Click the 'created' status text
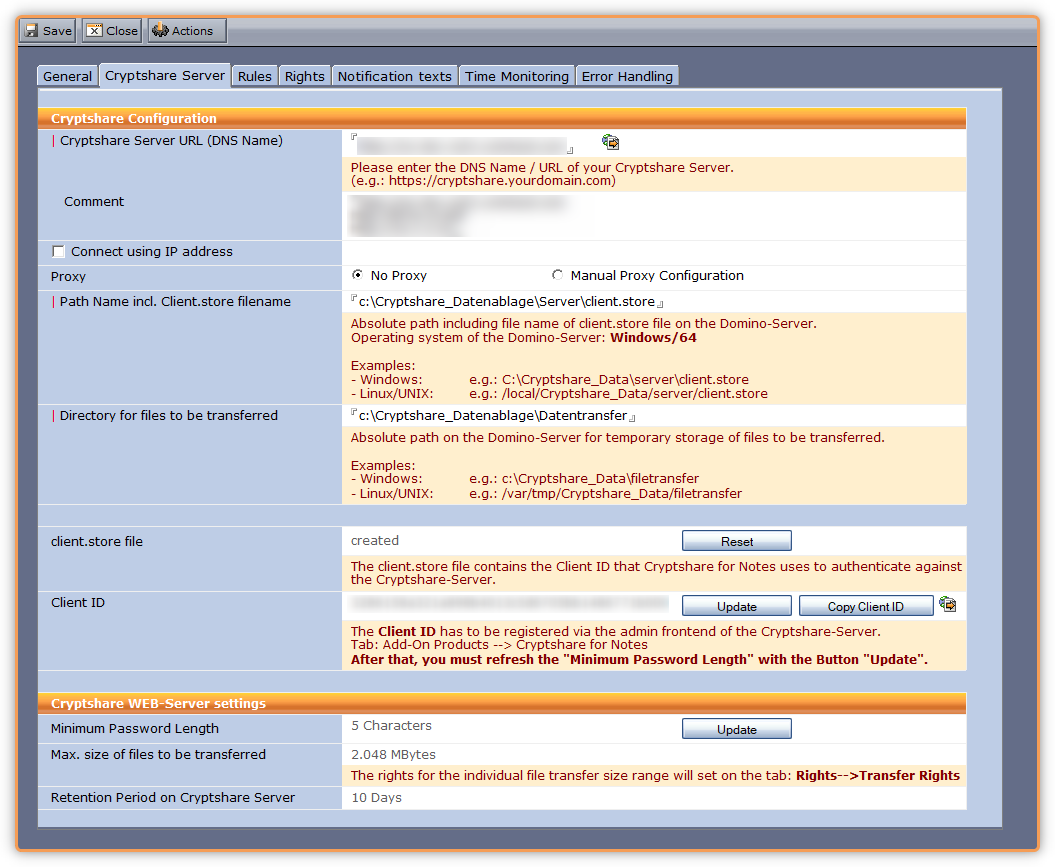 pyautogui.click(x=375, y=540)
